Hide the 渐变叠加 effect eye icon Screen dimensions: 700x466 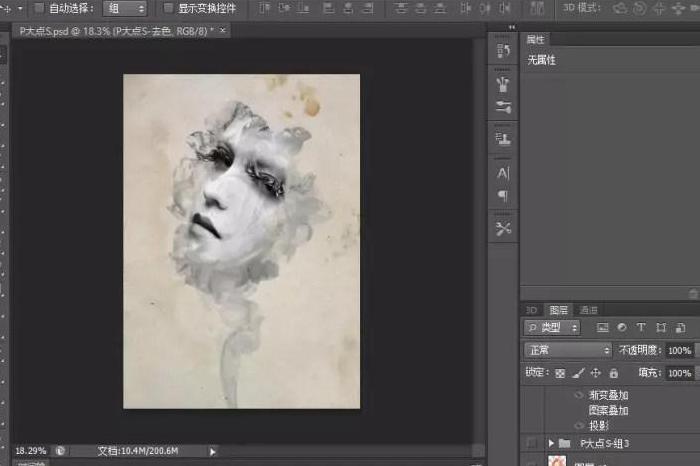[579, 395]
